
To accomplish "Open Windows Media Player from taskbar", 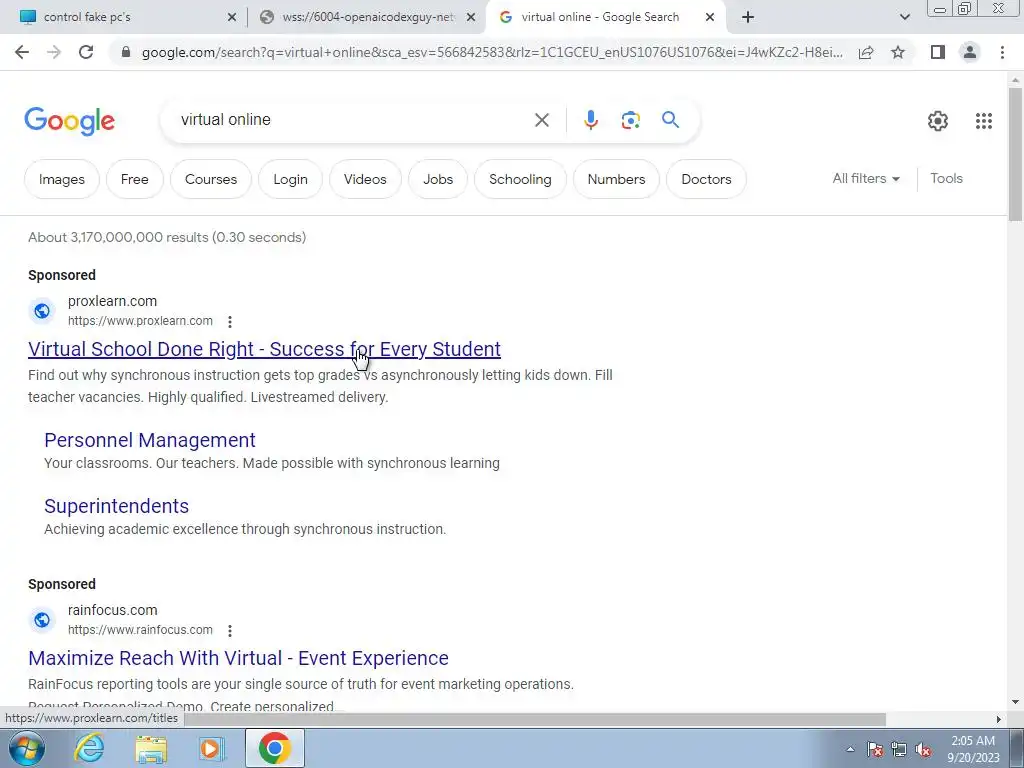I will [211, 749].
